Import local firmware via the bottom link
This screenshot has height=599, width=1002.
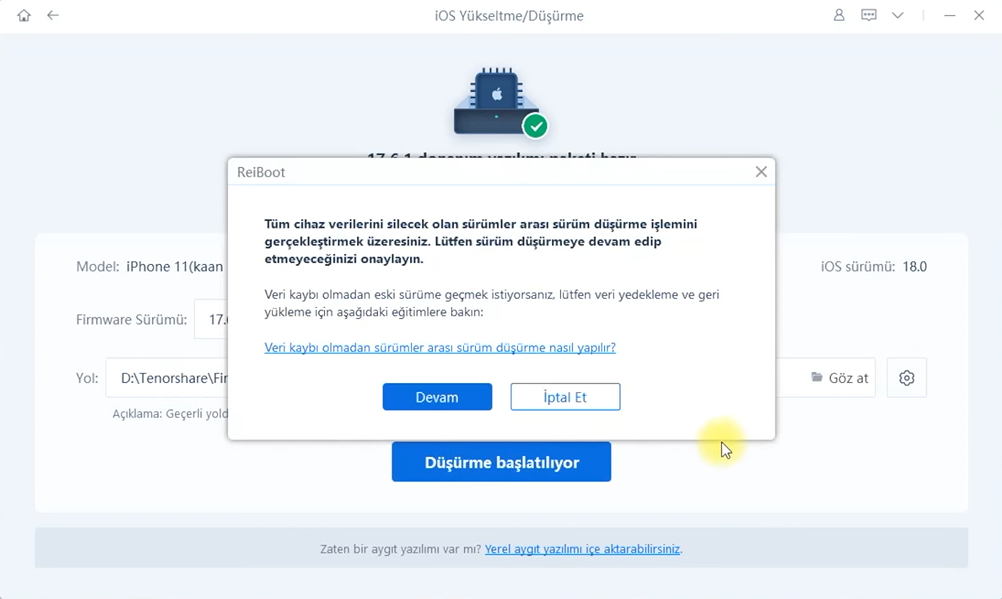pos(583,549)
